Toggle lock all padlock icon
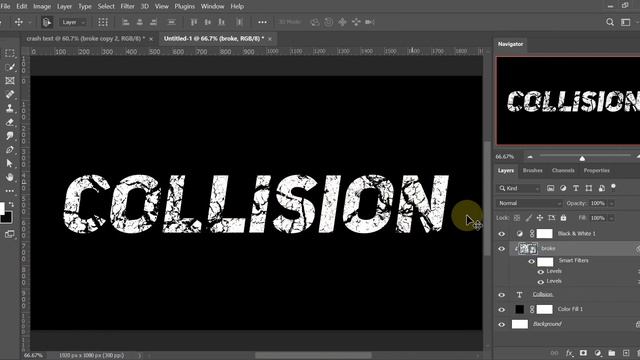This screenshot has height=360, width=640. [x=563, y=218]
